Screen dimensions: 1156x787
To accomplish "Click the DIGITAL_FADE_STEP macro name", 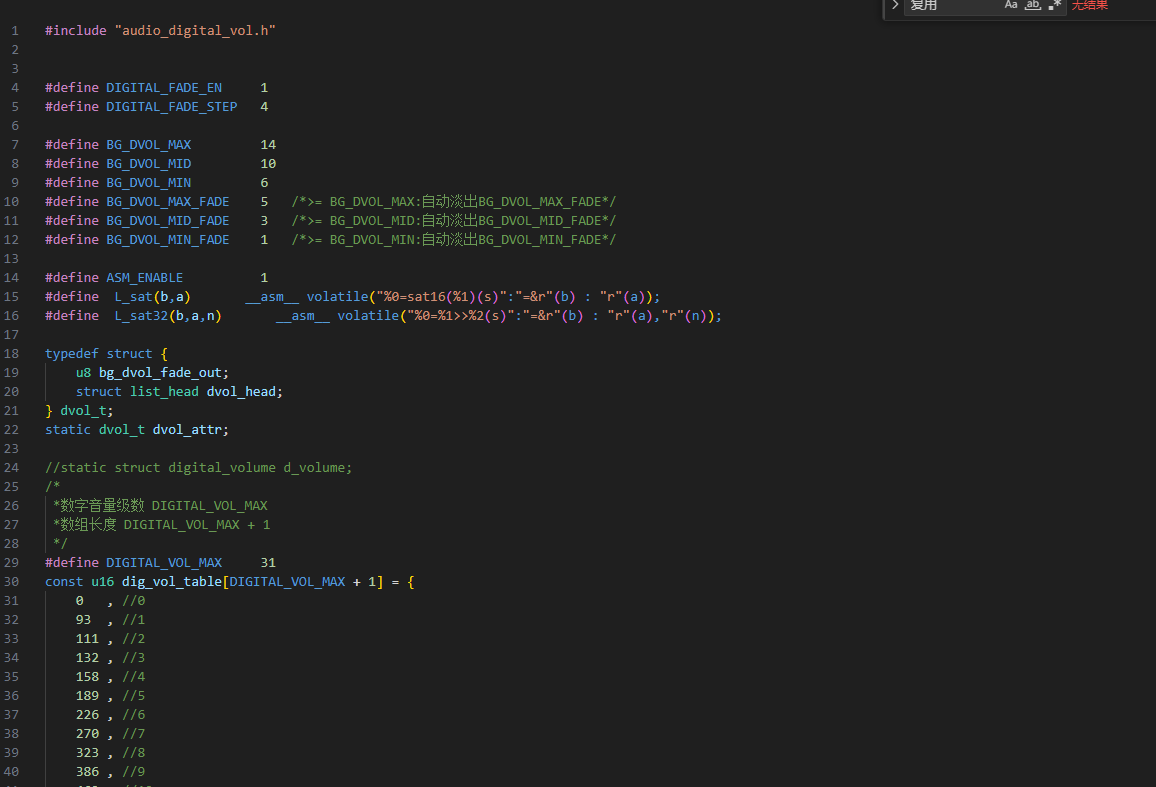I will pos(172,107).
